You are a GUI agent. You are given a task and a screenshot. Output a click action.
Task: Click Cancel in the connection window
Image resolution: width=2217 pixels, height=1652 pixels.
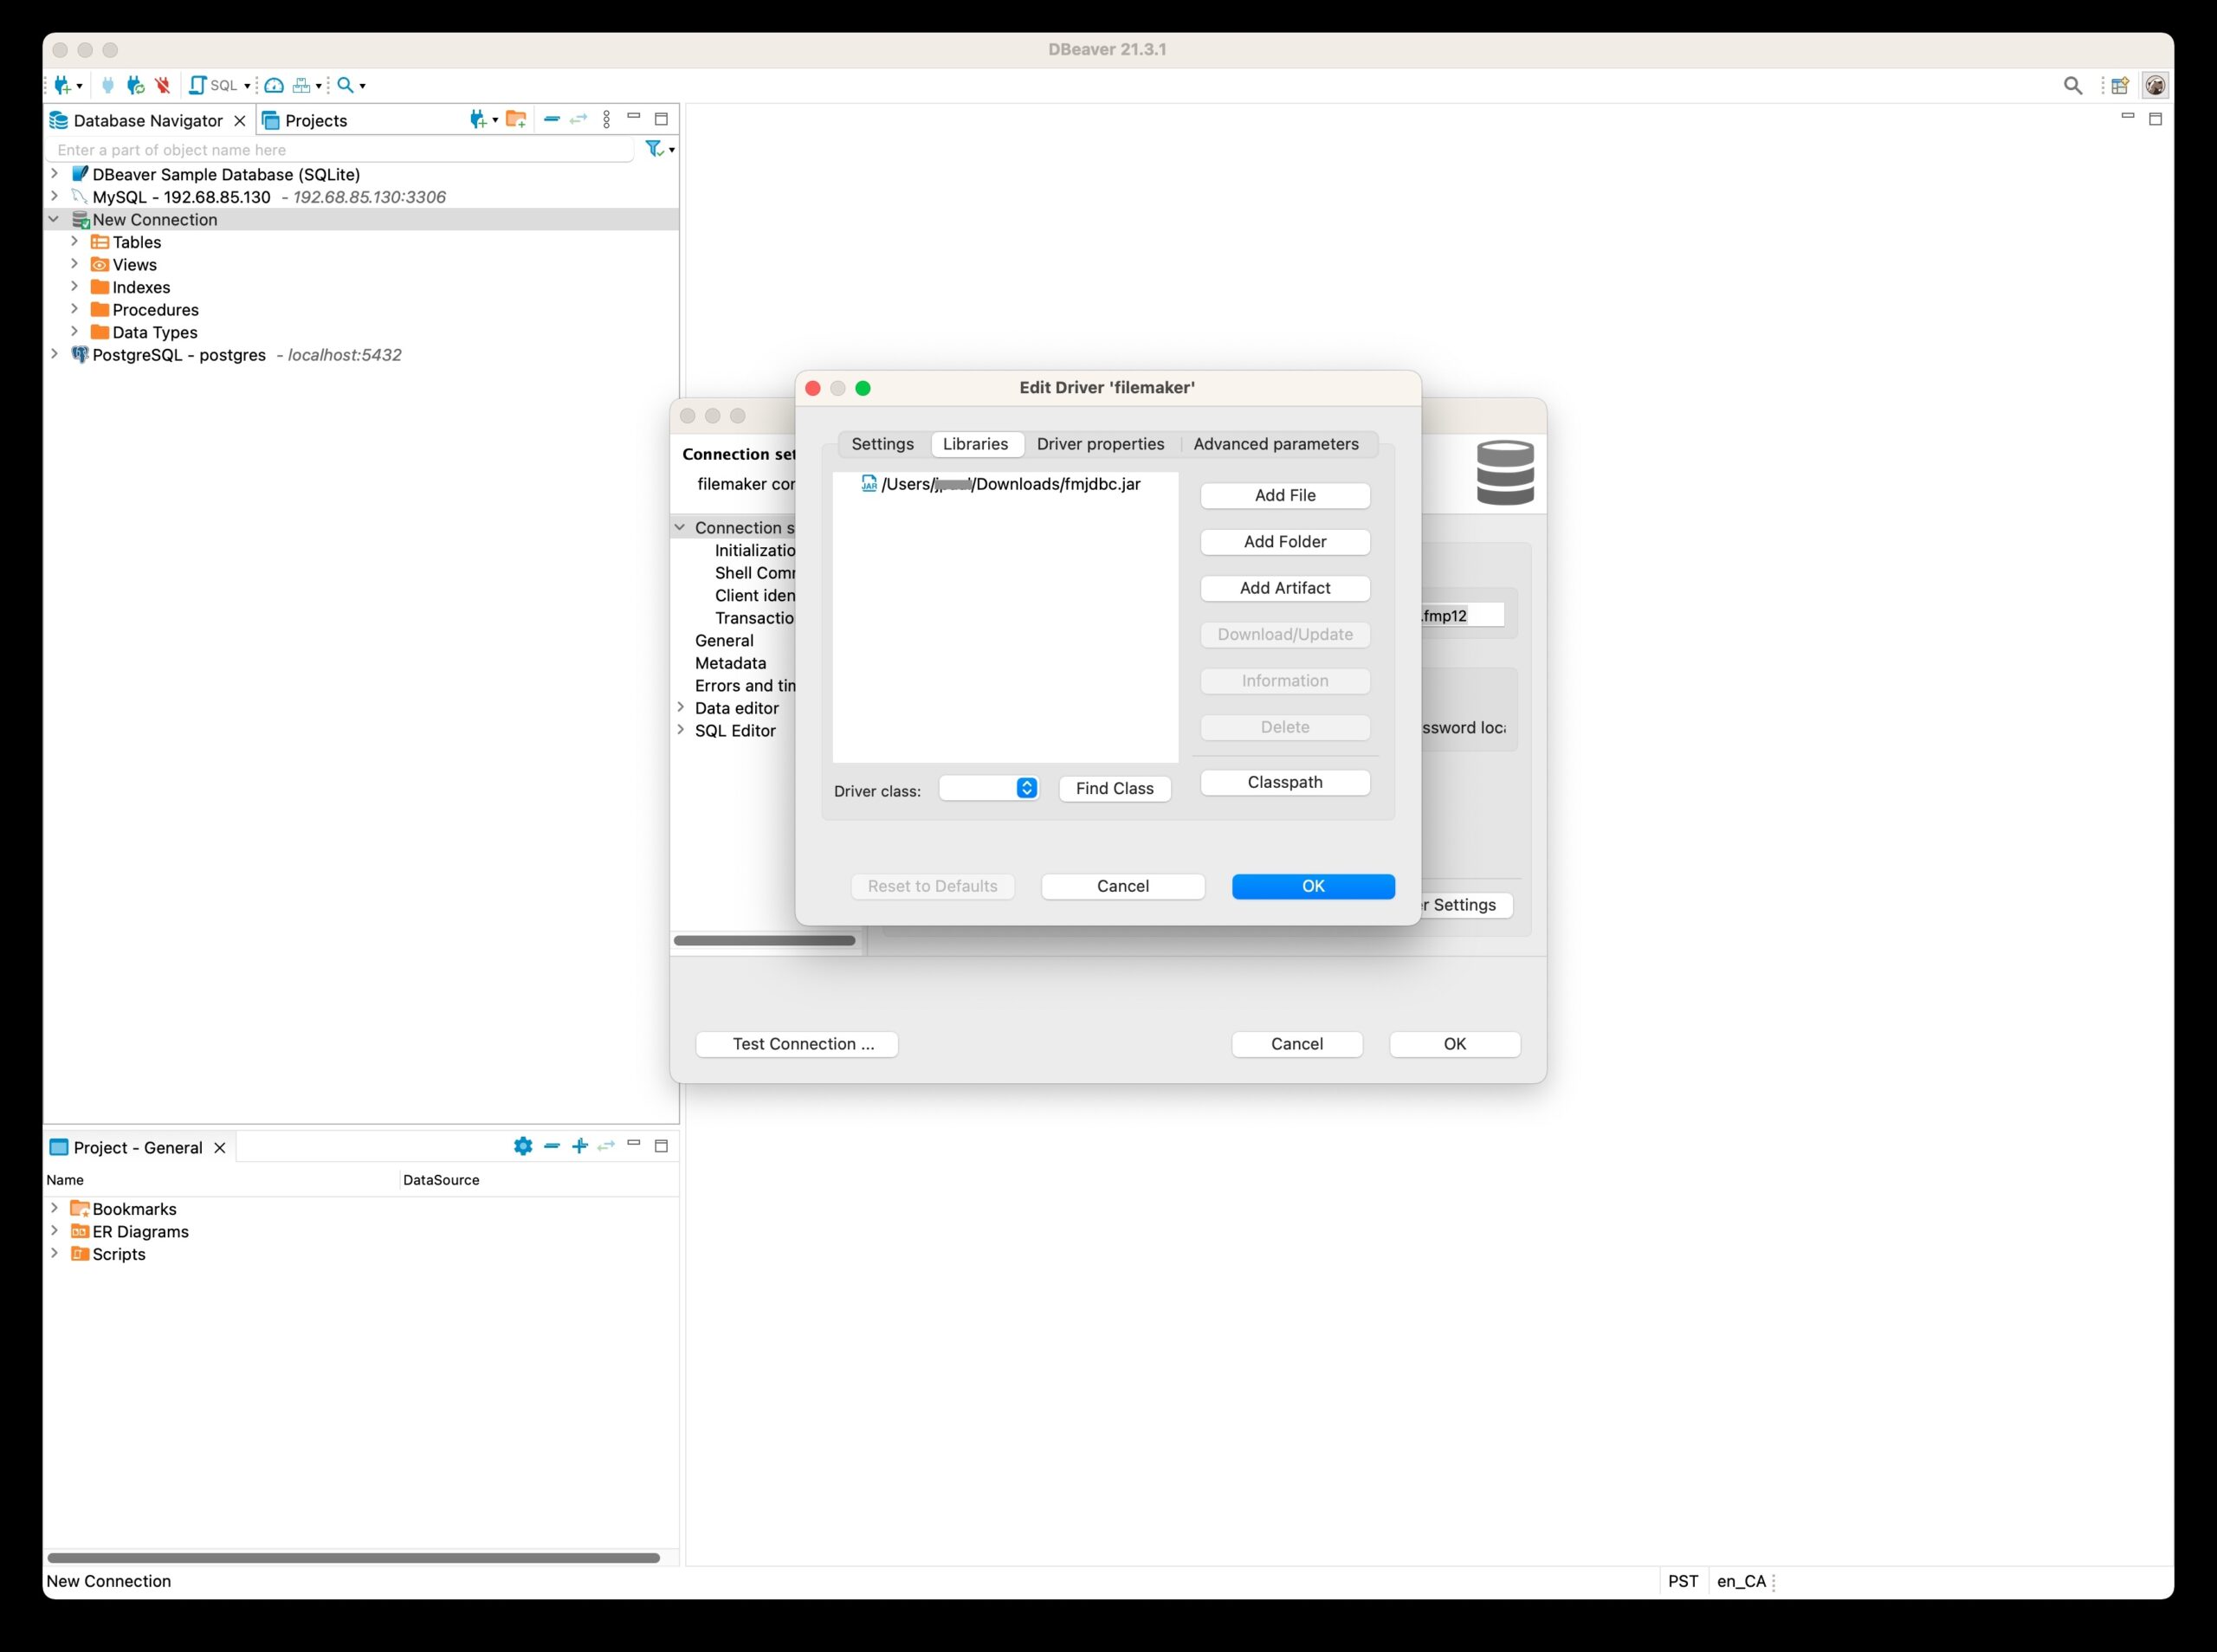coord(1297,1044)
